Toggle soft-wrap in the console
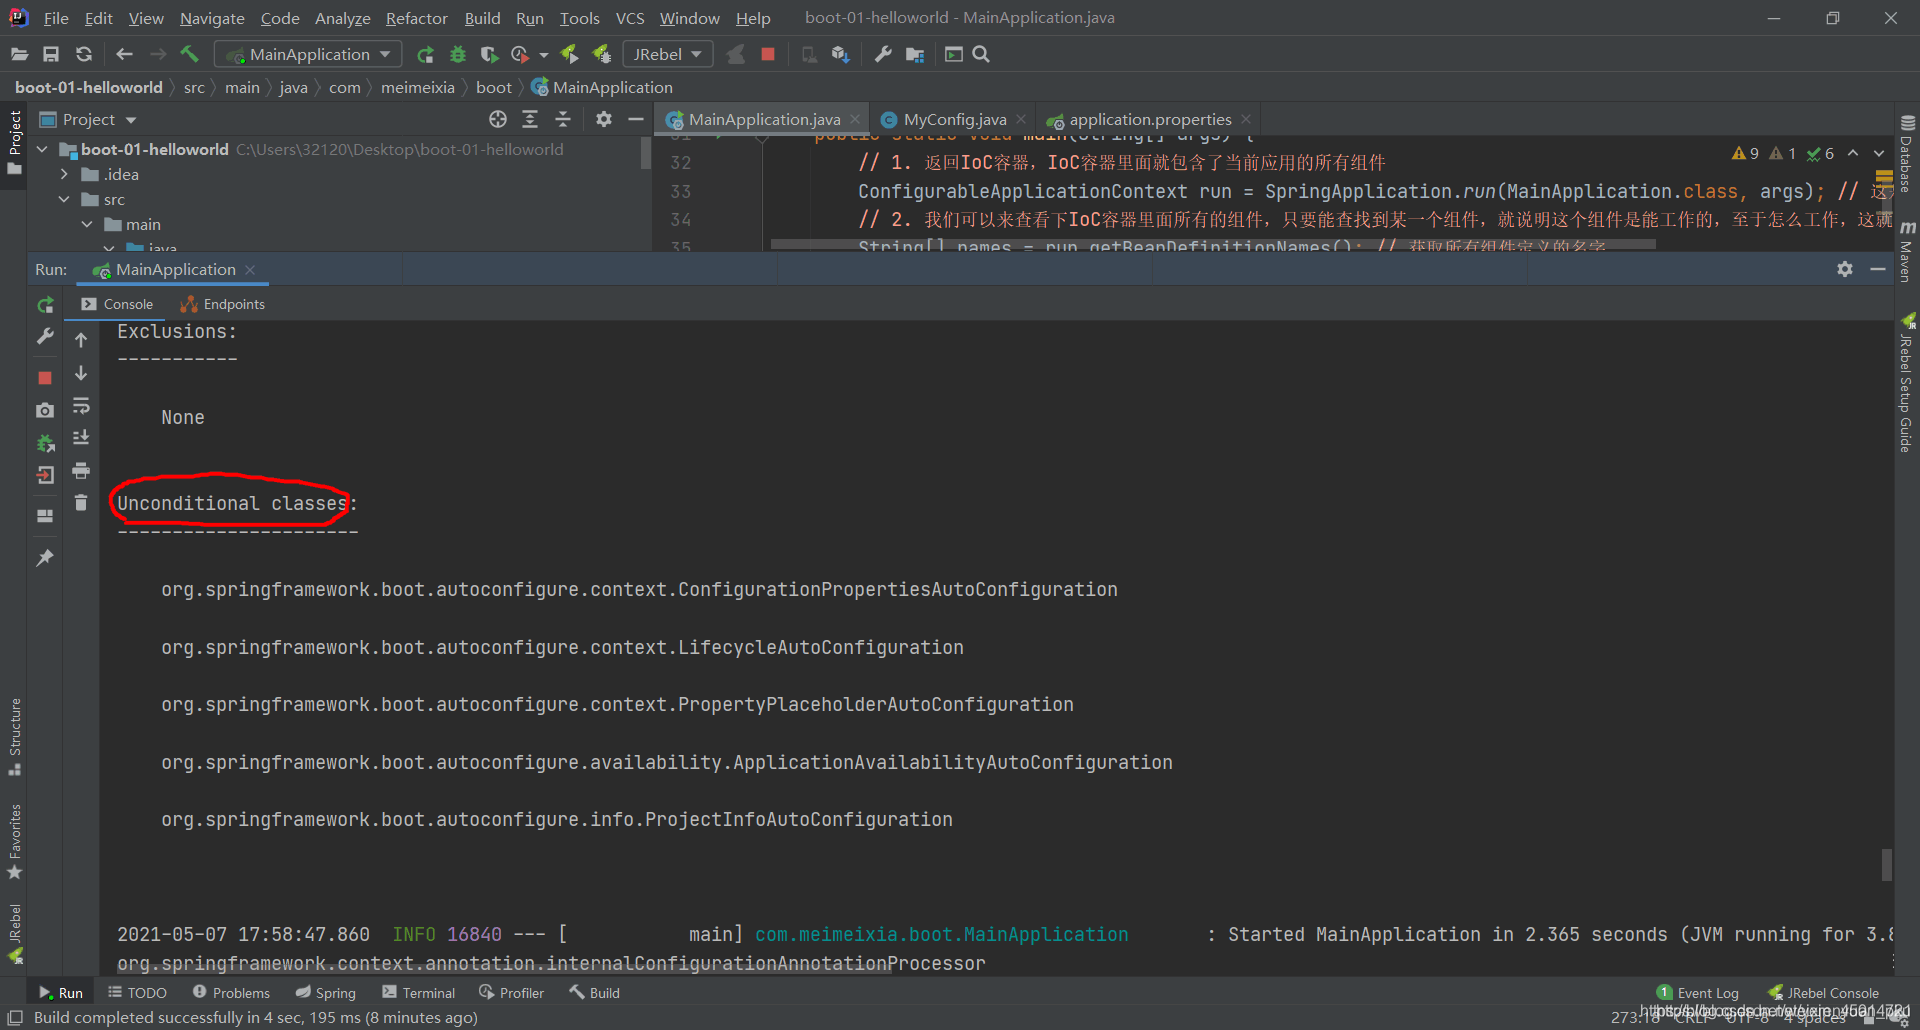Viewport: 1920px width, 1030px height. [x=81, y=406]
